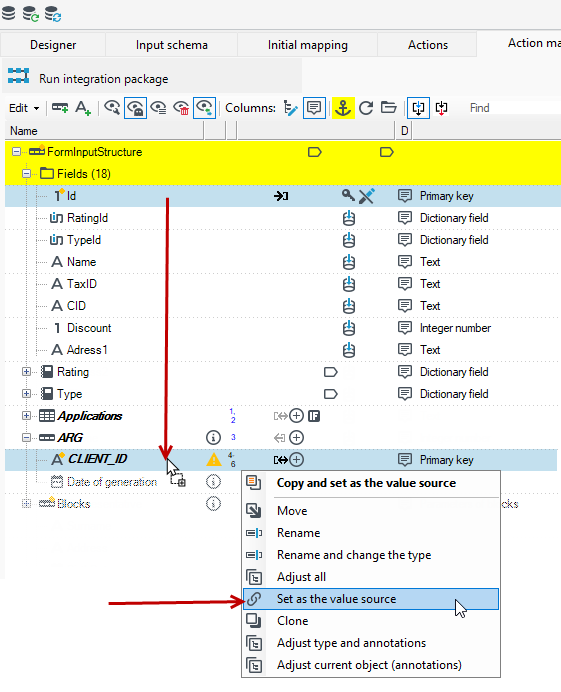Add a new structure with green plus

click(x=60, y=108)
